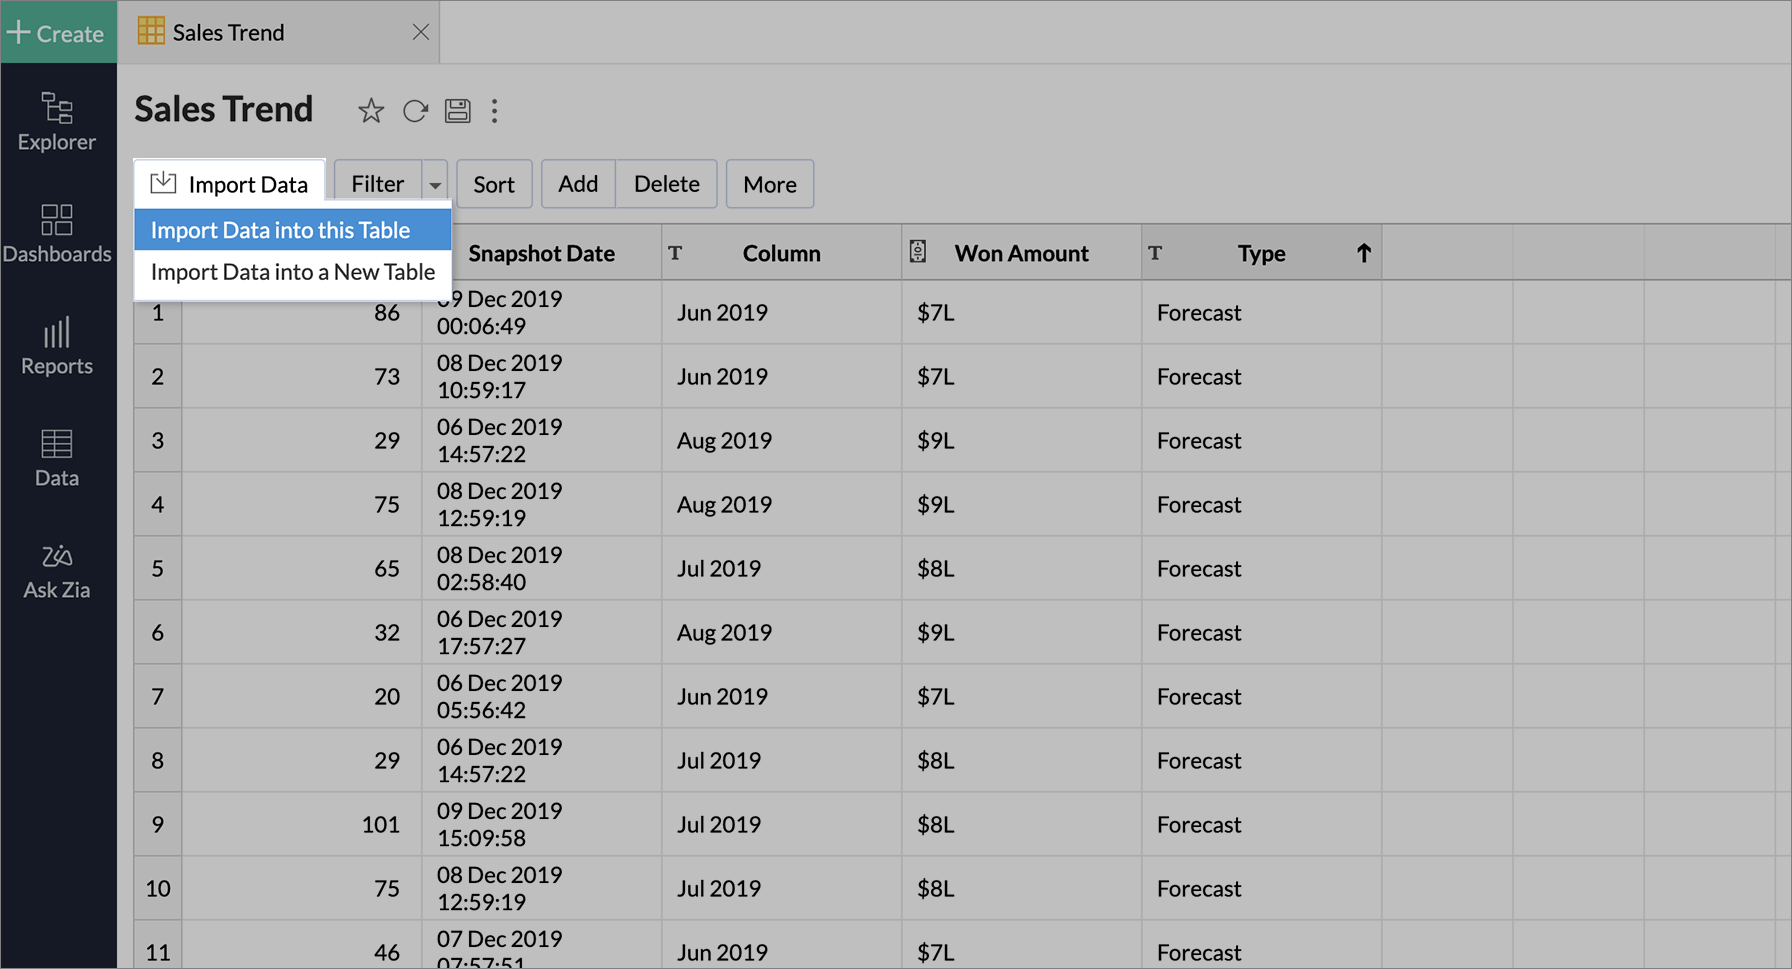Click the save disk icon
1792x969 pixels.
click(x=458, y=111)
